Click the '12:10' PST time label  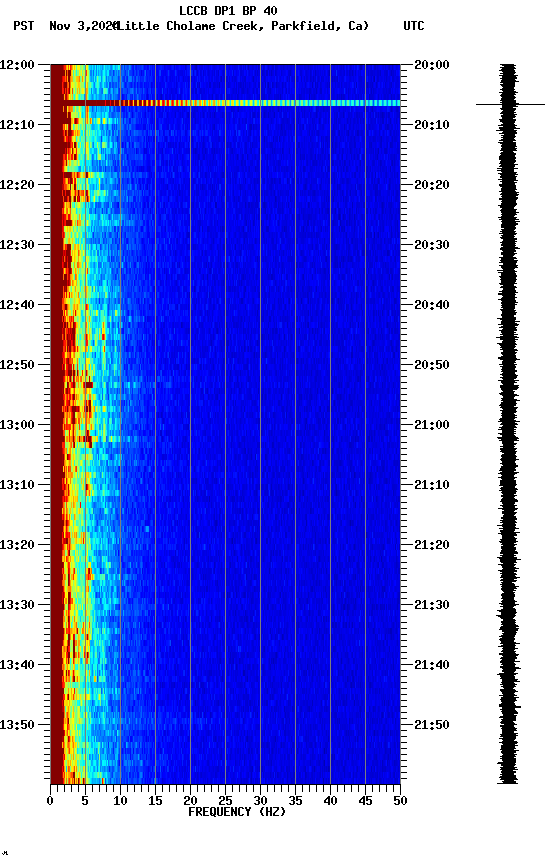pyautogui.click(x=17, y=125)
